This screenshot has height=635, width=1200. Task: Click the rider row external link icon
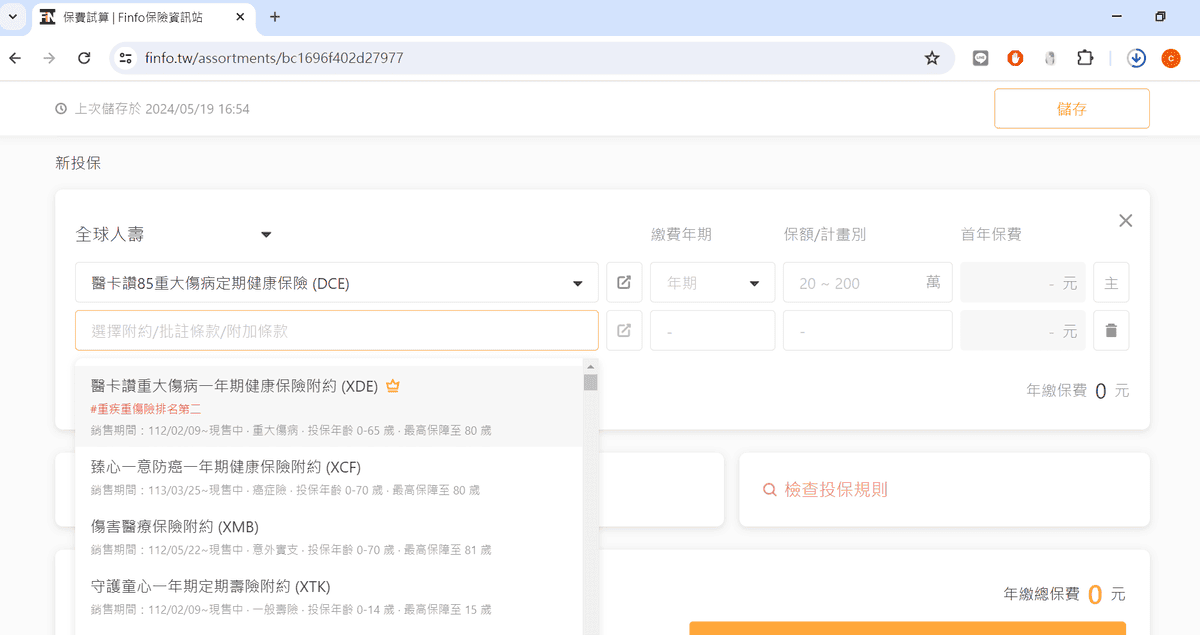[x=624, y=330]
